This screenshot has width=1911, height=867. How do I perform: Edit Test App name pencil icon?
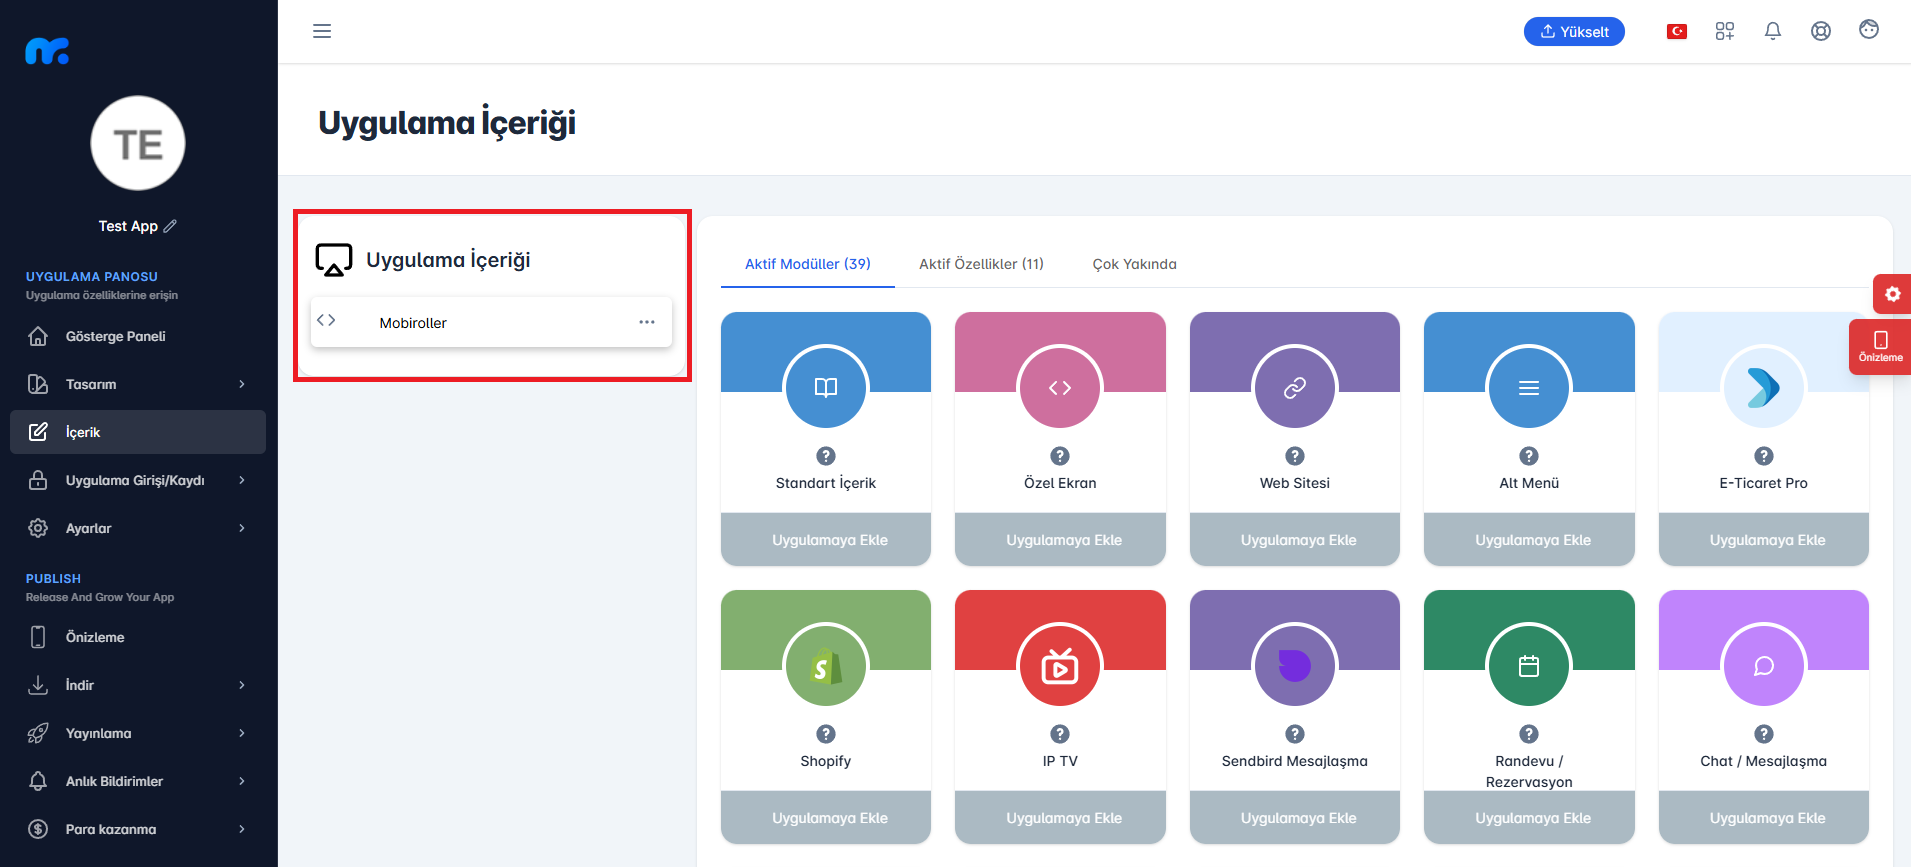(170, 226)
